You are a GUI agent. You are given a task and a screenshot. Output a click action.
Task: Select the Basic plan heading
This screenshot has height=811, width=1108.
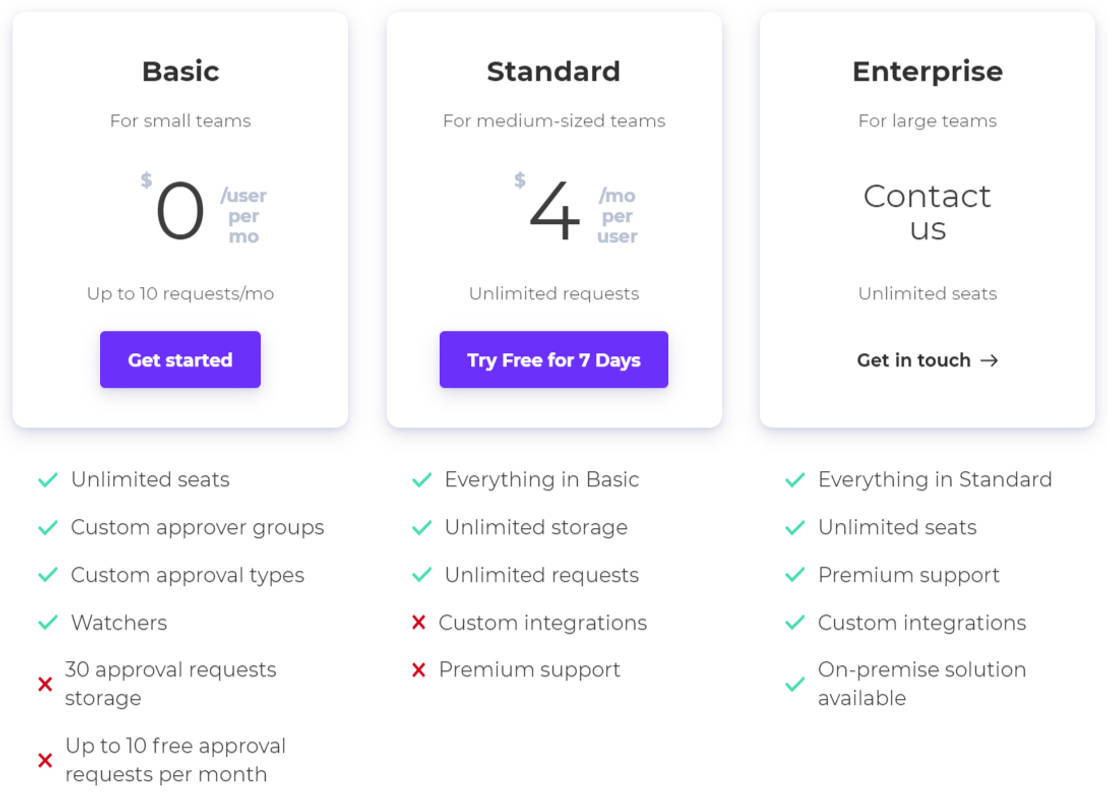[180, 71]
